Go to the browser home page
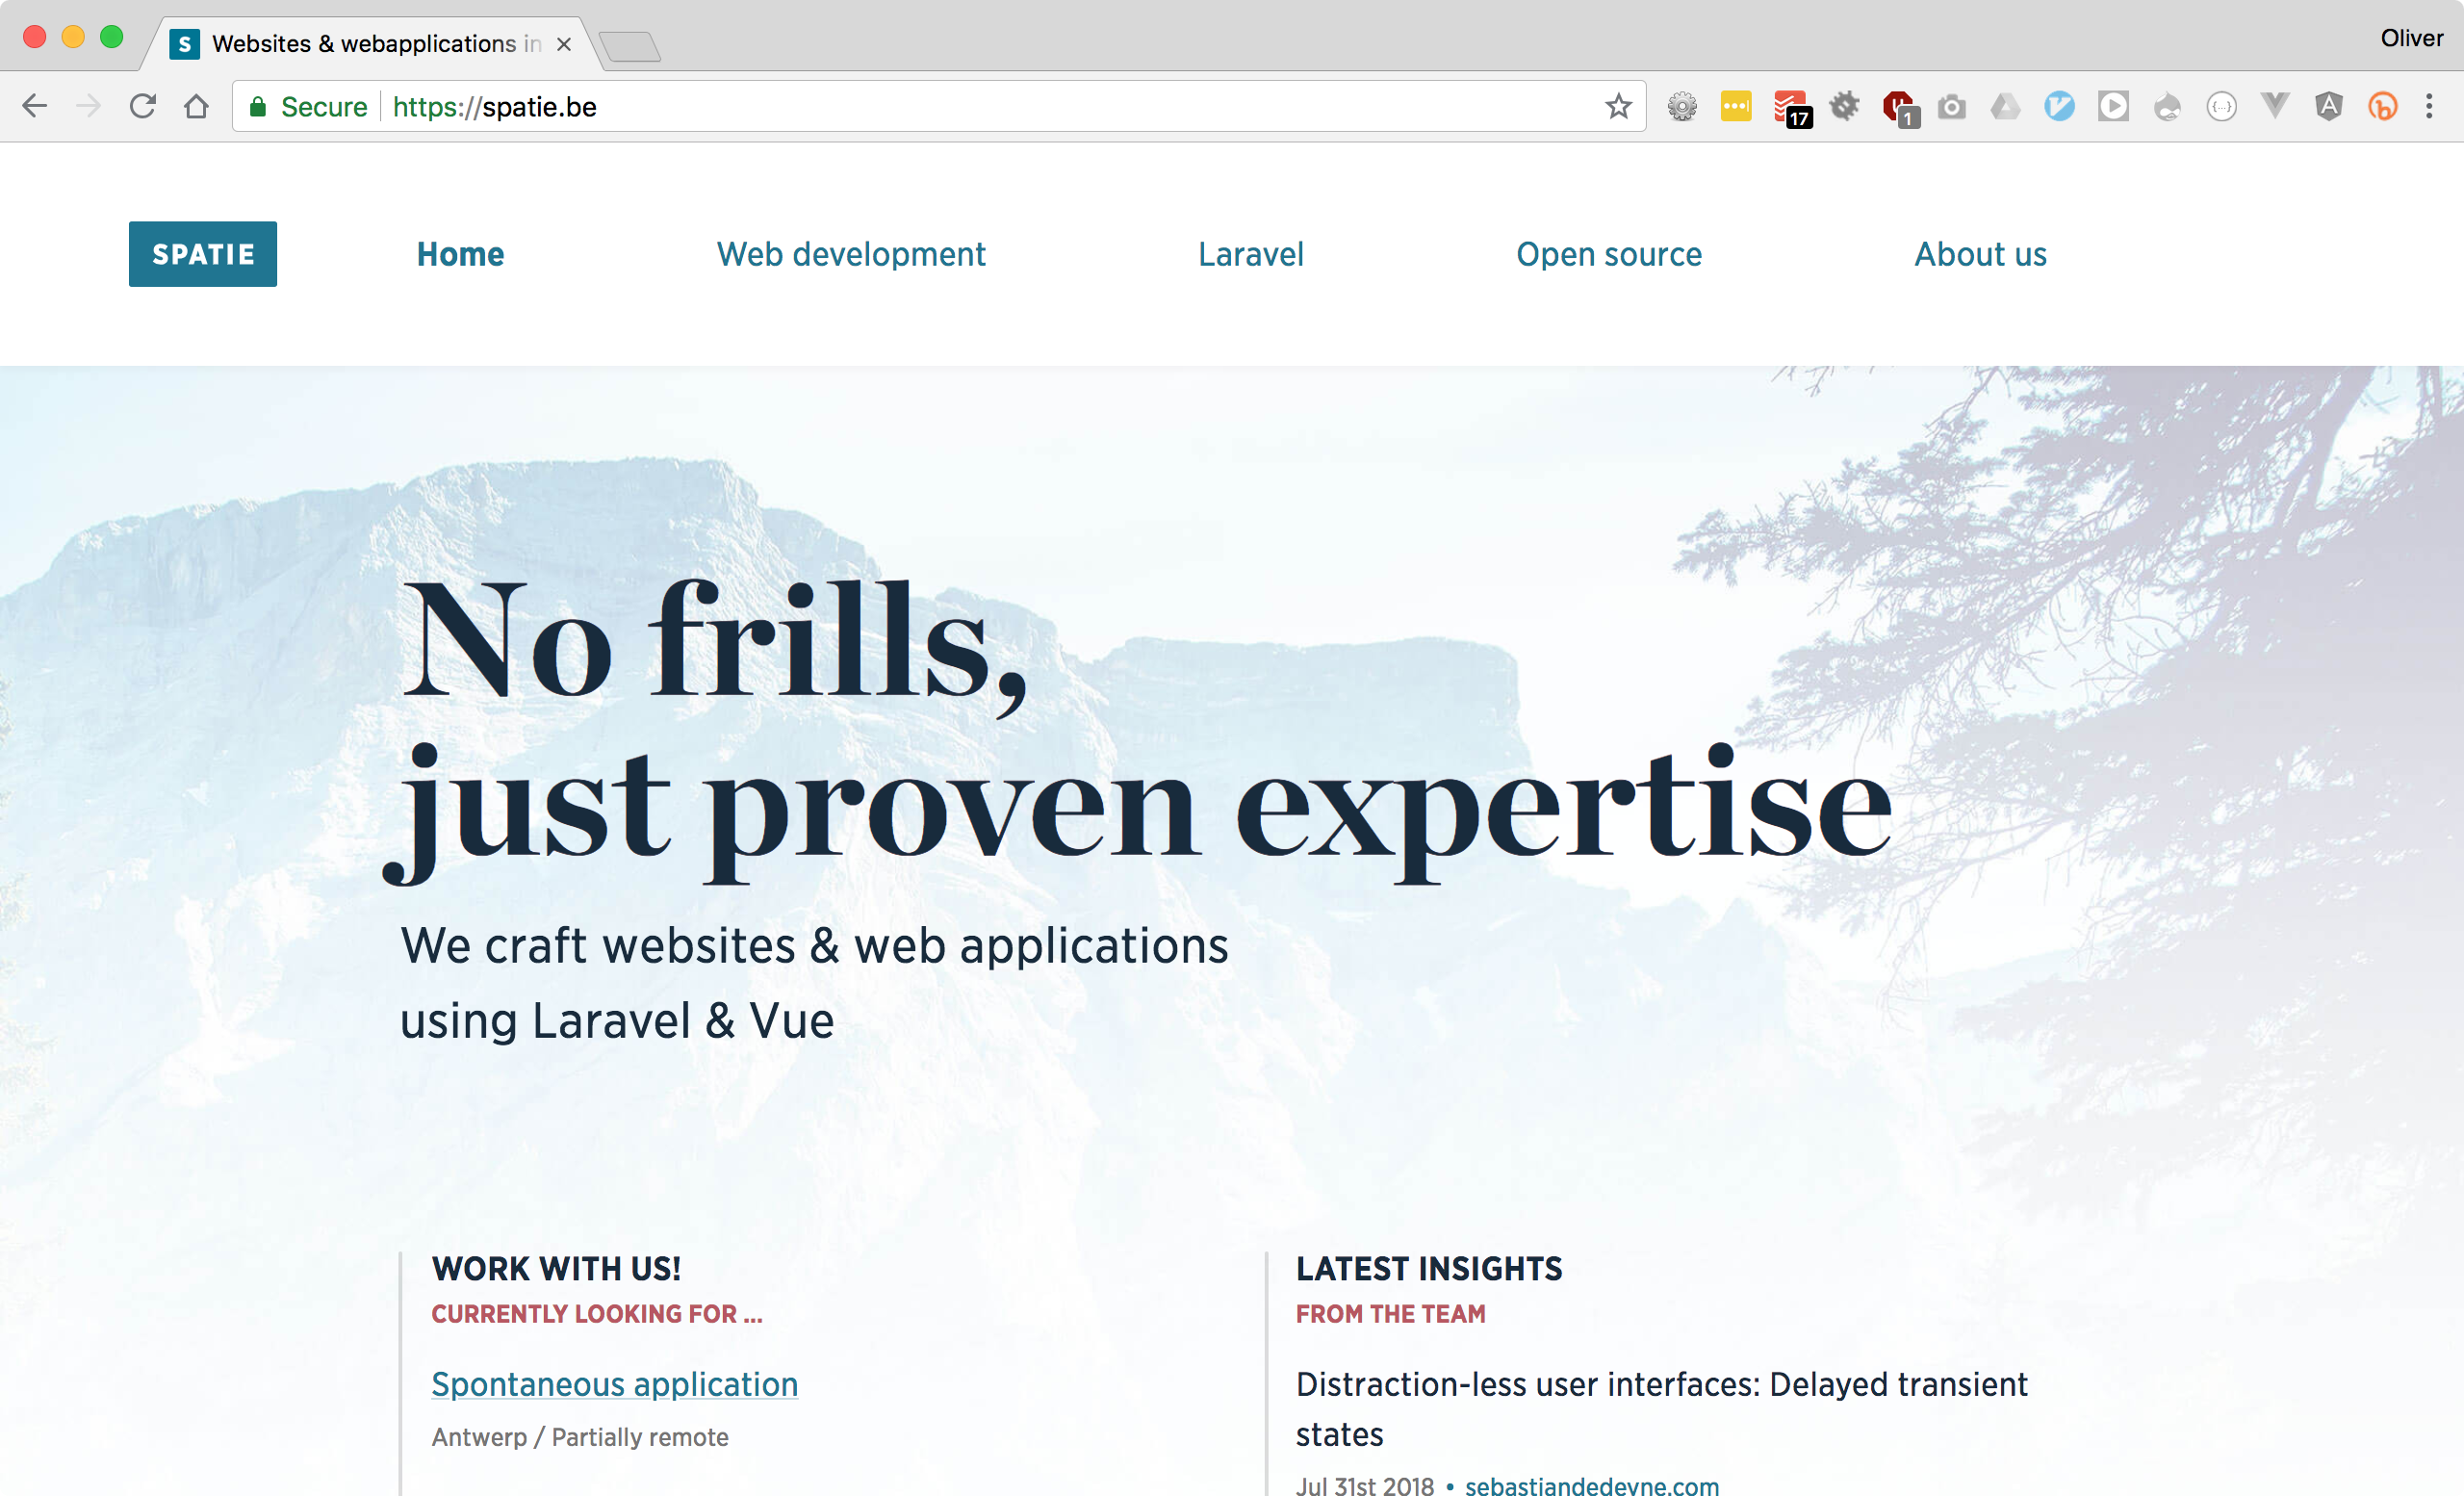Screen dimensions: 2464x1496 (197, 107)
